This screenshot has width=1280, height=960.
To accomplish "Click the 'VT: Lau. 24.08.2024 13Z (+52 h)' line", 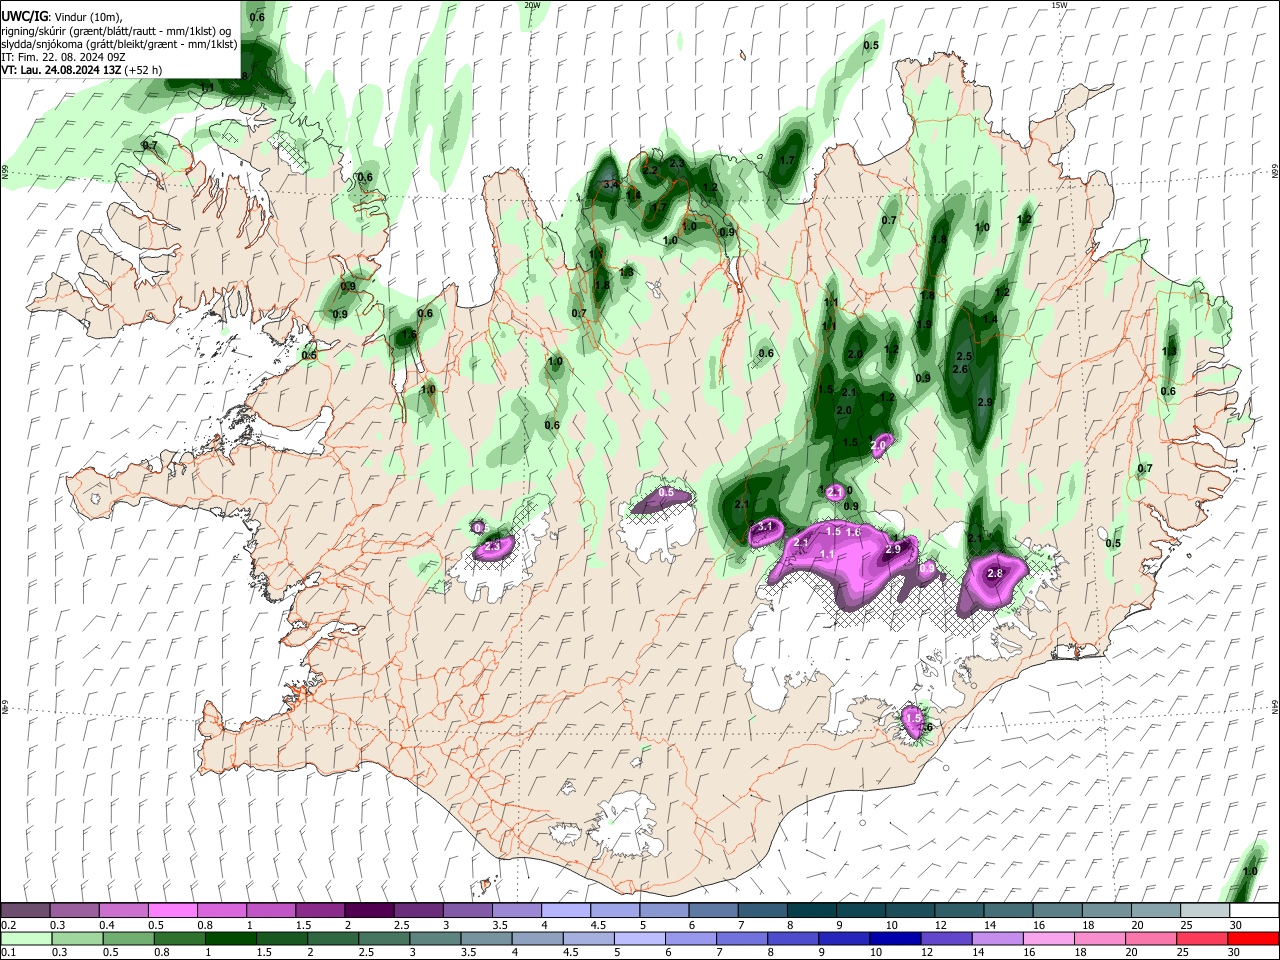I will pos(82,70).
